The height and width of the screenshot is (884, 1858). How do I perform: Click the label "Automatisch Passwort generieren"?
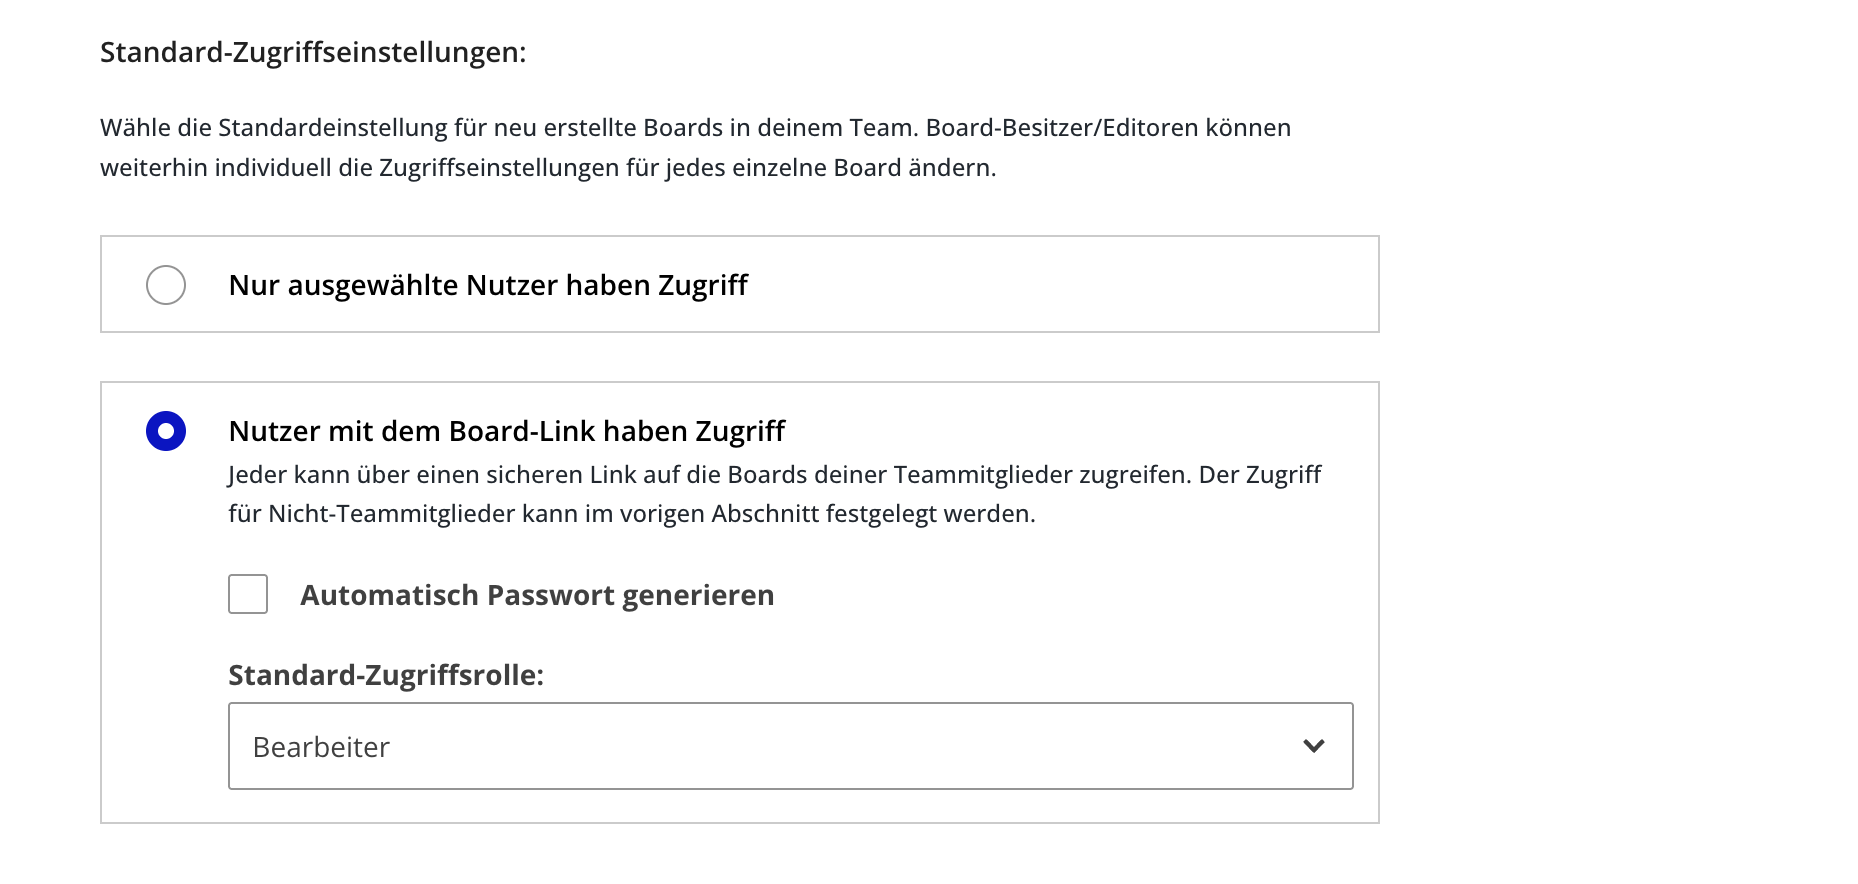click(536, 594)
